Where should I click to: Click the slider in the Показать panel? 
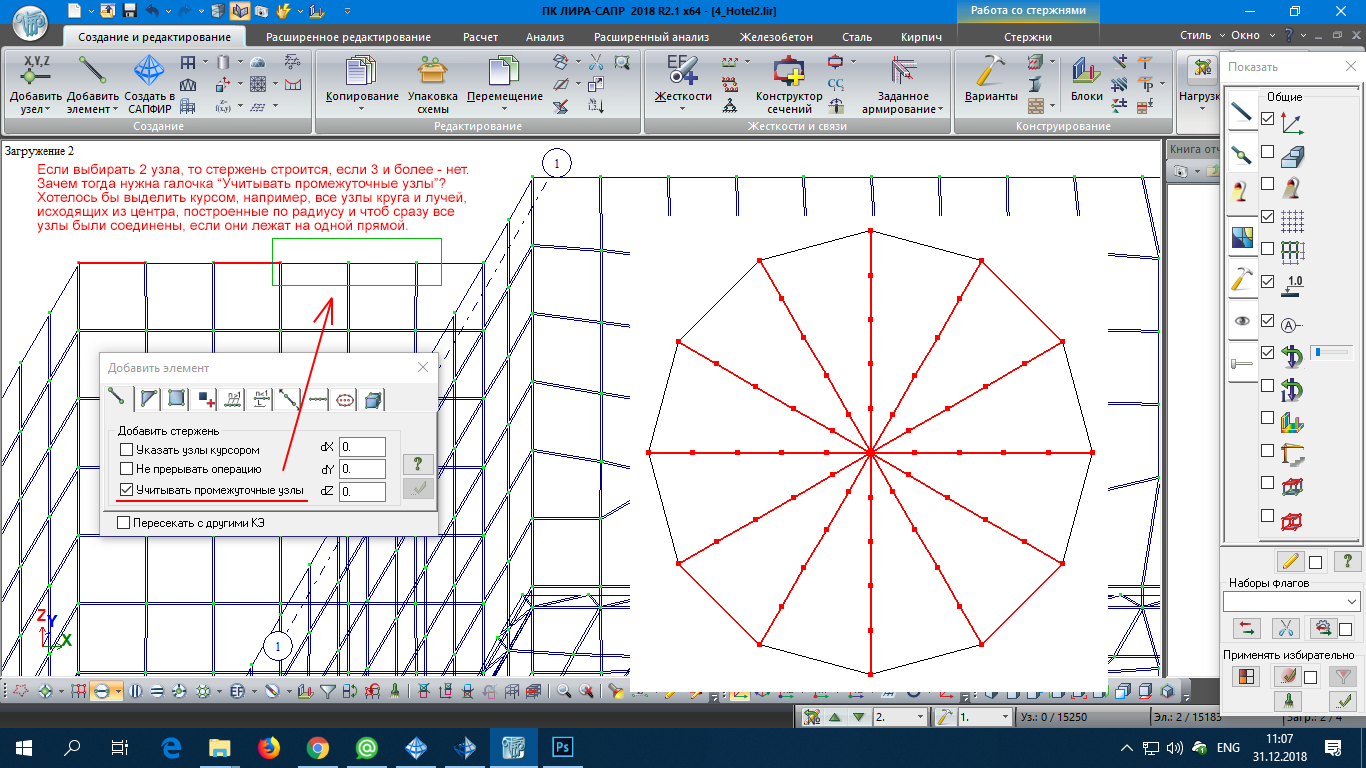1330,352
